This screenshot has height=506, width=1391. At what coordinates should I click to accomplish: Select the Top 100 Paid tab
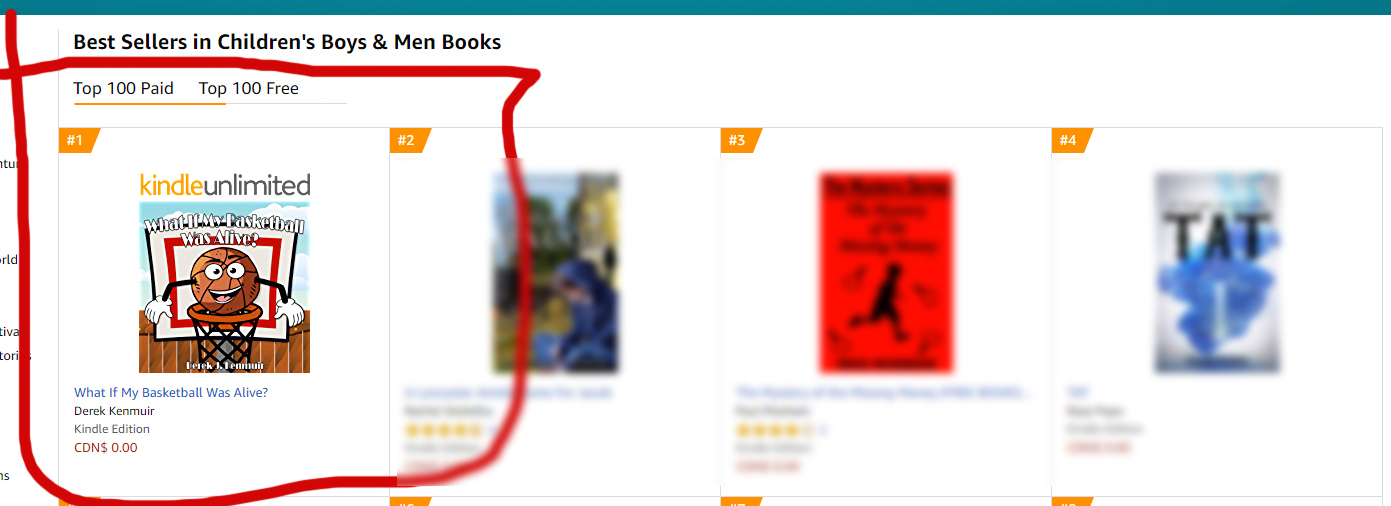pyautogui.click(x=123, y=88)
